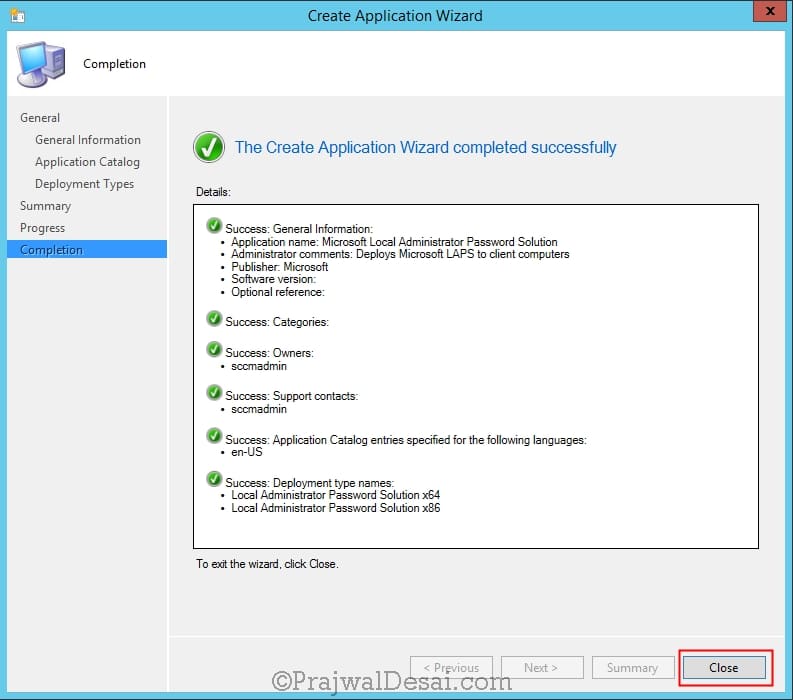Viewport: 793px width, 700px height.
Task: Click the completed successfully heading text
Action: pos(425,147)
